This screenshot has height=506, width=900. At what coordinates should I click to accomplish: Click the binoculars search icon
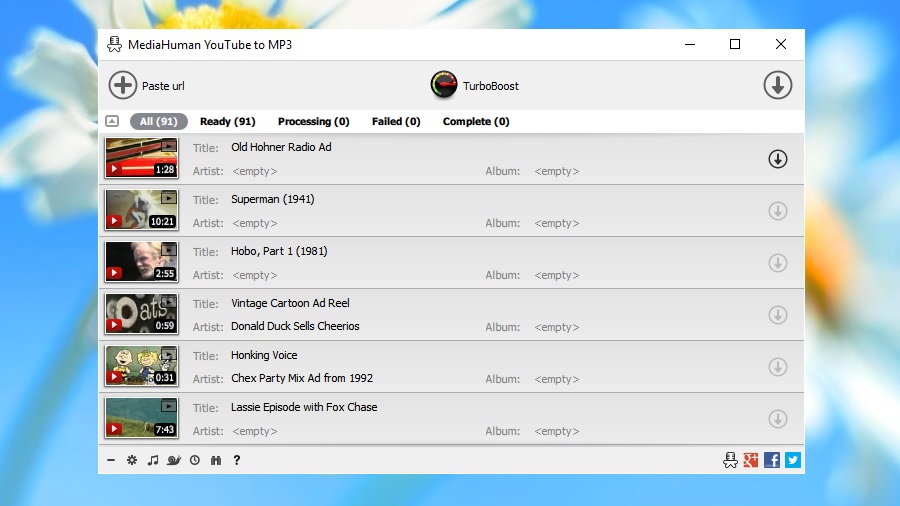(216, 460)
